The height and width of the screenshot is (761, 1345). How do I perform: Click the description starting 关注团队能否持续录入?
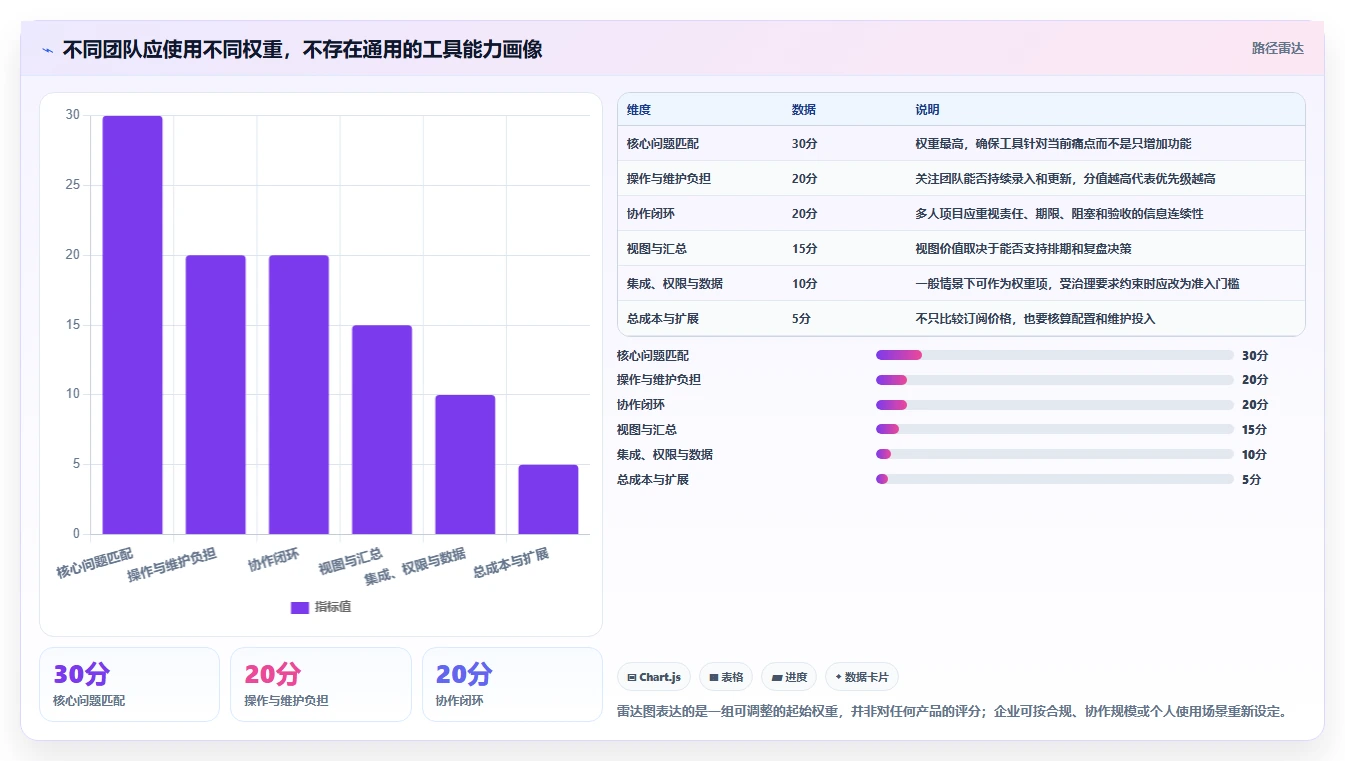click(1065, 179)
